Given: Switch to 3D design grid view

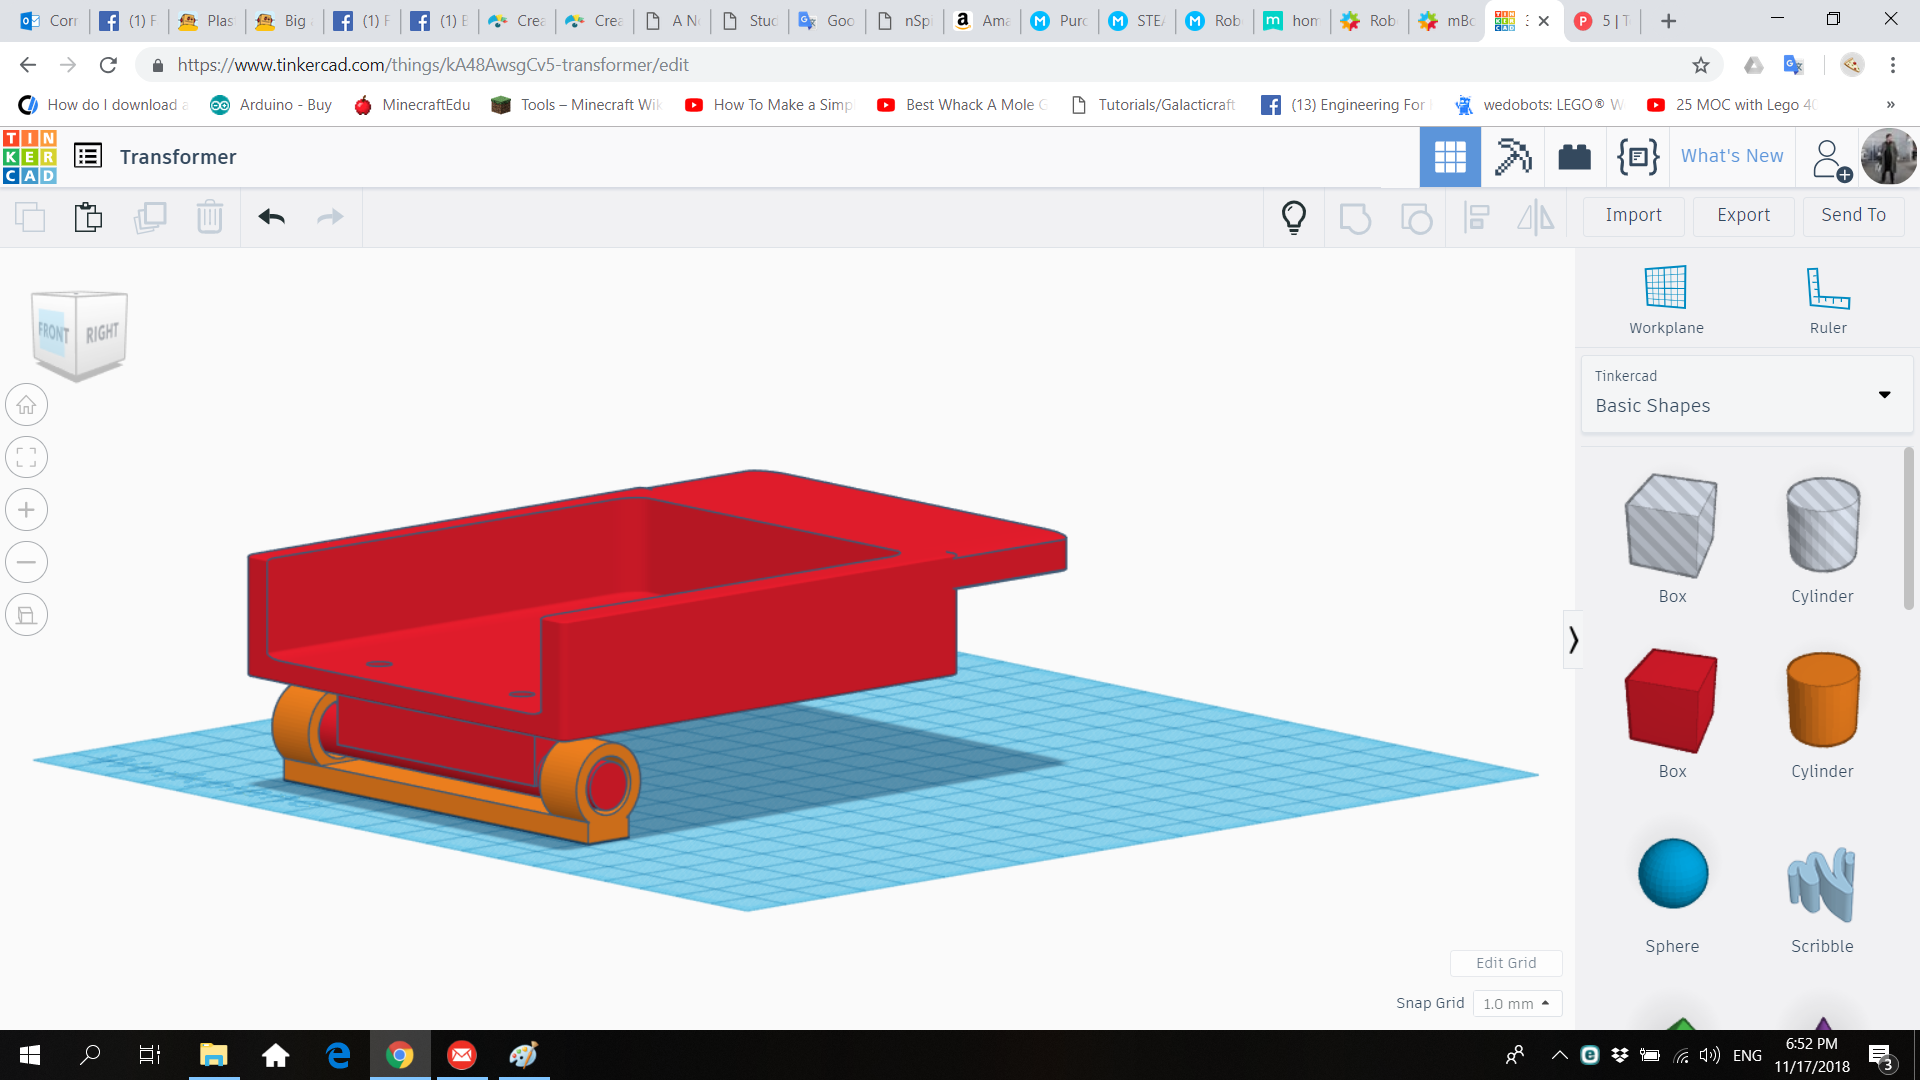Looking at the screenshot, I should pos(1450,157).
